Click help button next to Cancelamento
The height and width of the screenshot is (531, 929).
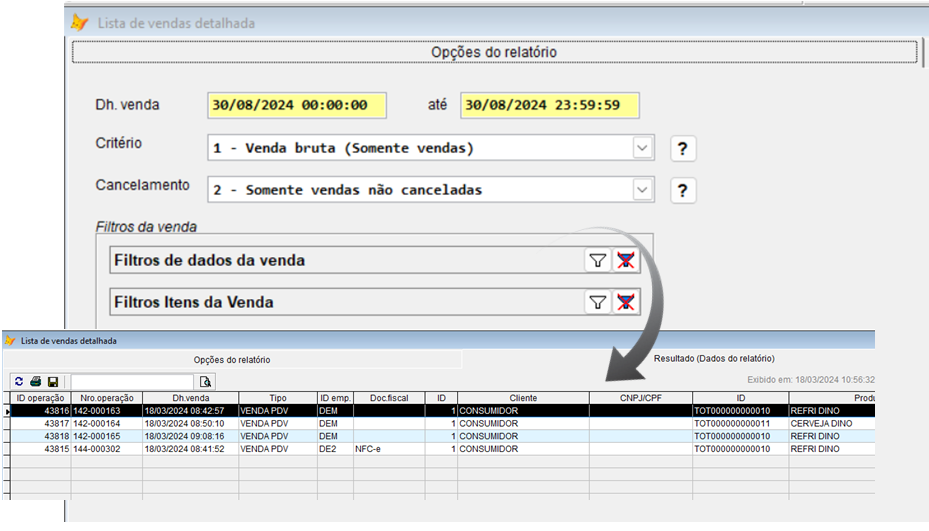pyautogui.click(x=683, y=191)
